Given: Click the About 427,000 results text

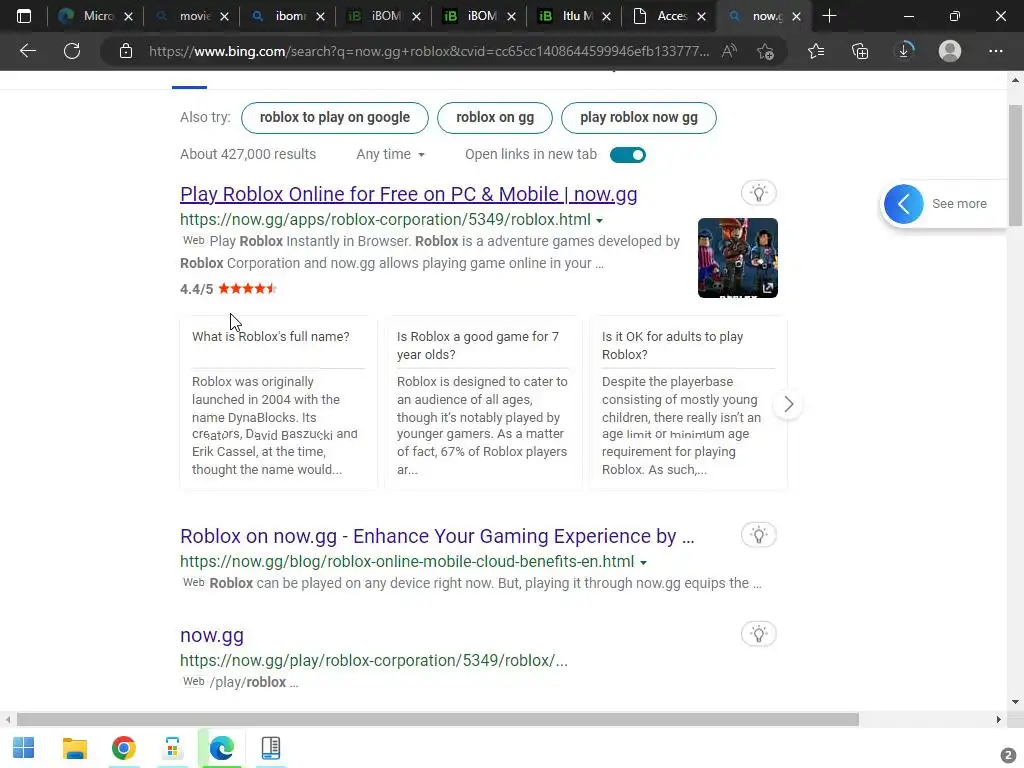Looking at the screenshot, I should 248,154.
